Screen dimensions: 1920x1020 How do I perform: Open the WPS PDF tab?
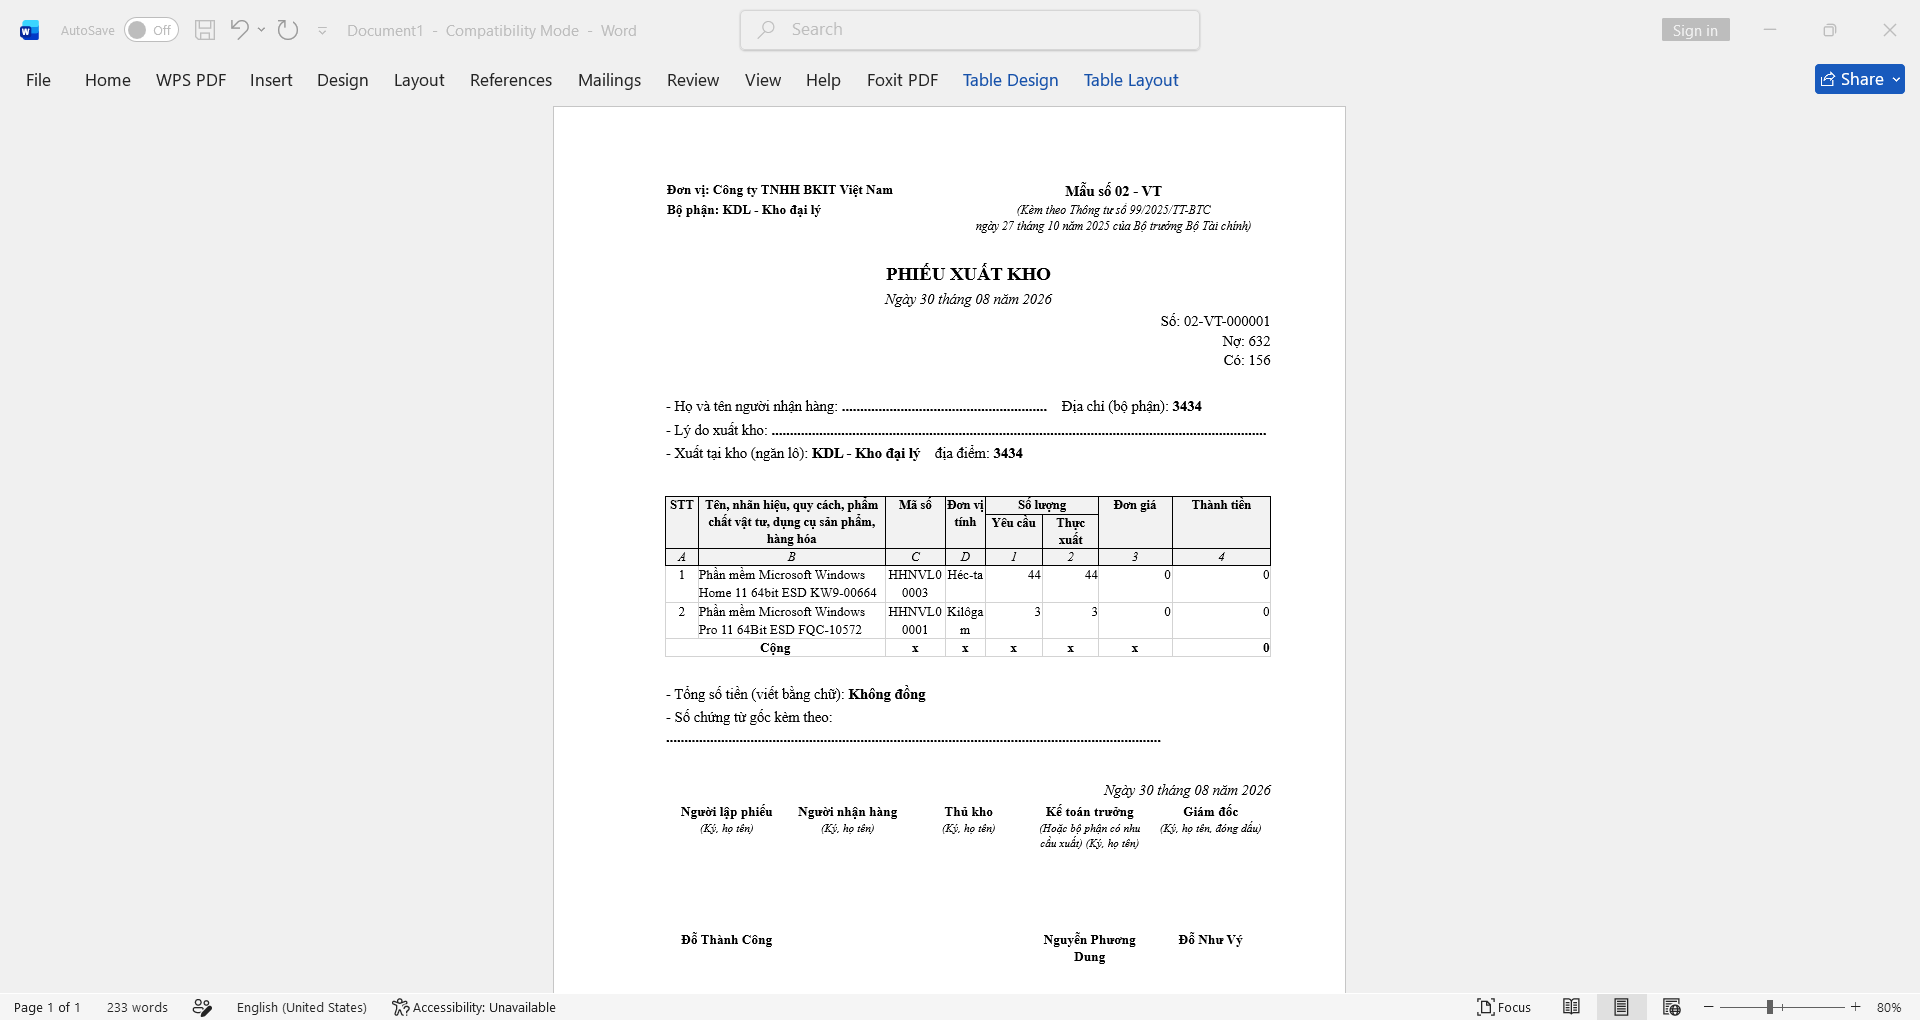[x=191, y=80]
